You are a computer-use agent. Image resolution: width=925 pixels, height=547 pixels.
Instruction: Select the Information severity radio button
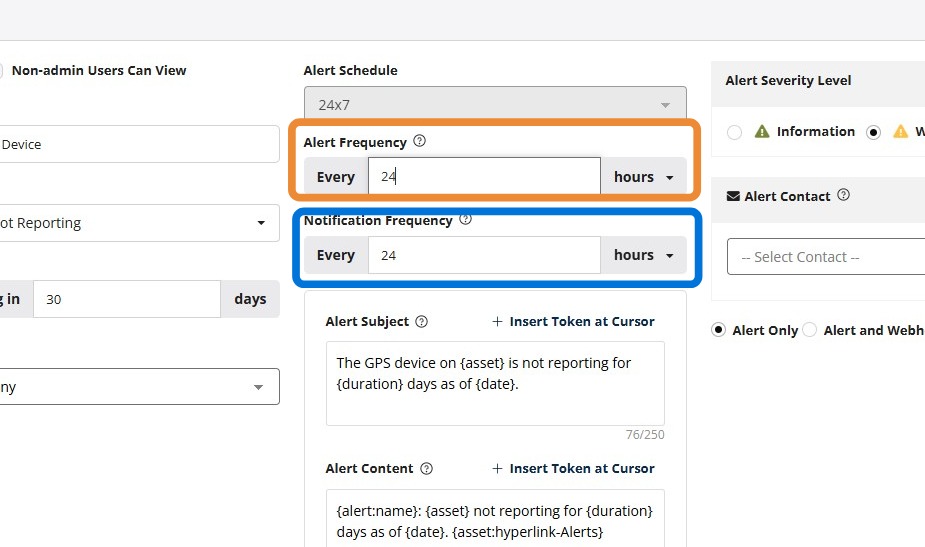734,132
